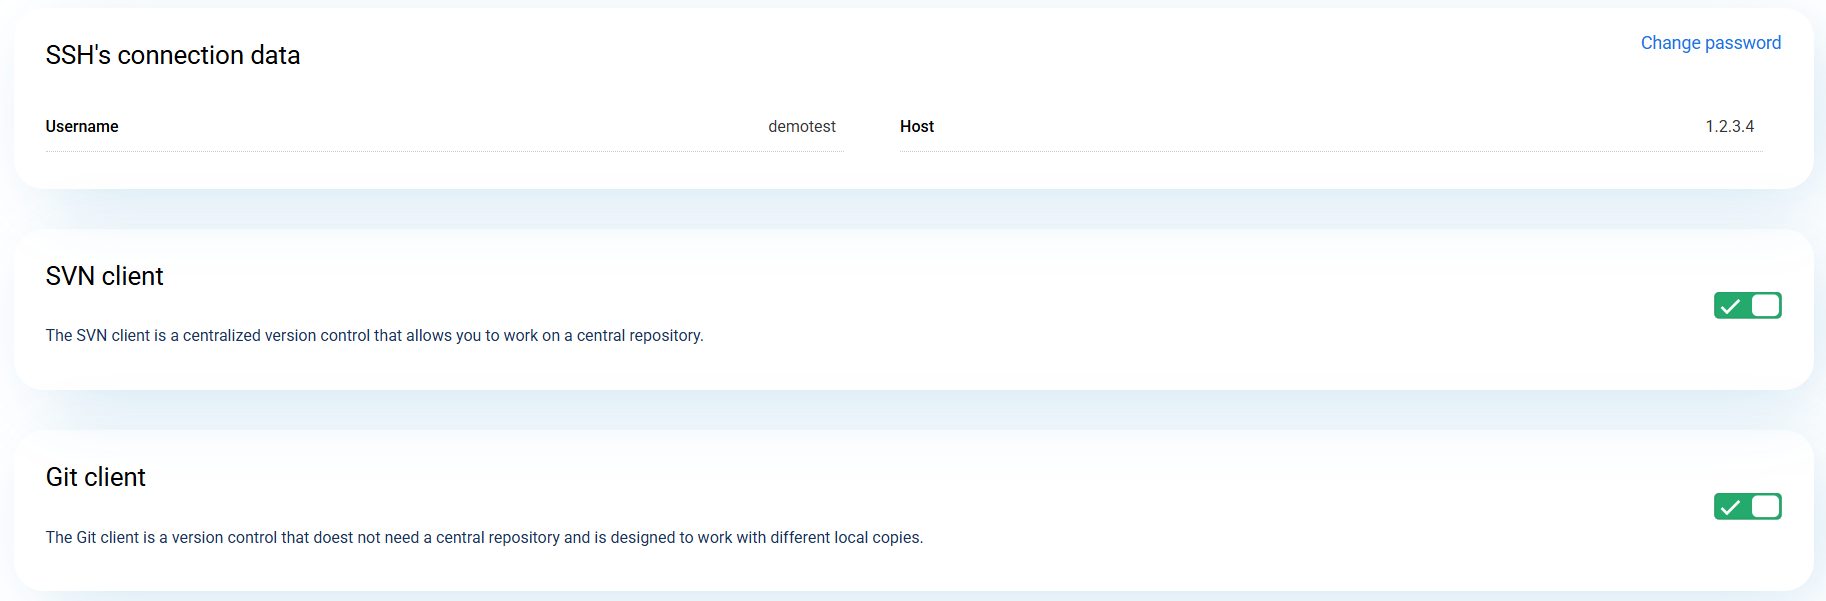Click the SVN client description text
This screenshot has width=1826, height=601.
[x=374, y=336]
